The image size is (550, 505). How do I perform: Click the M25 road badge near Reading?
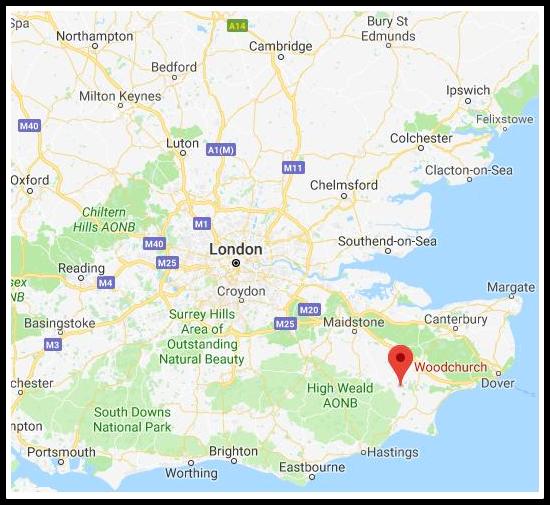pos(167,262)
